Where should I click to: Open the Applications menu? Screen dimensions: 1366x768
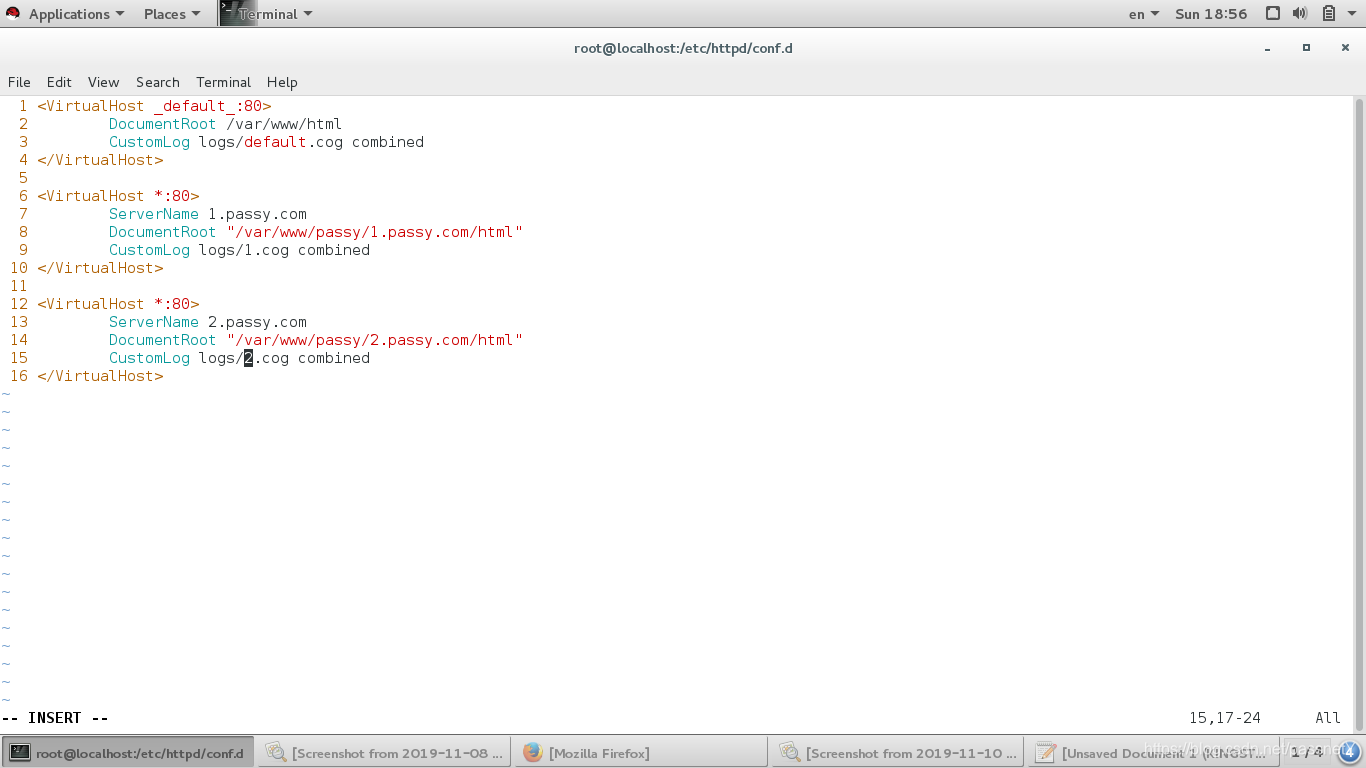point(76,14)
